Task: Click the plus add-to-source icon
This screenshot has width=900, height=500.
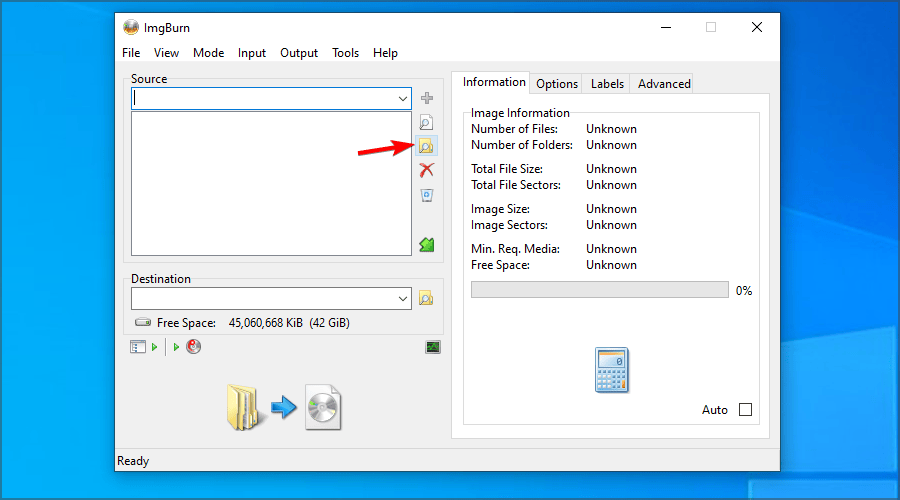Action: point(426,98)
